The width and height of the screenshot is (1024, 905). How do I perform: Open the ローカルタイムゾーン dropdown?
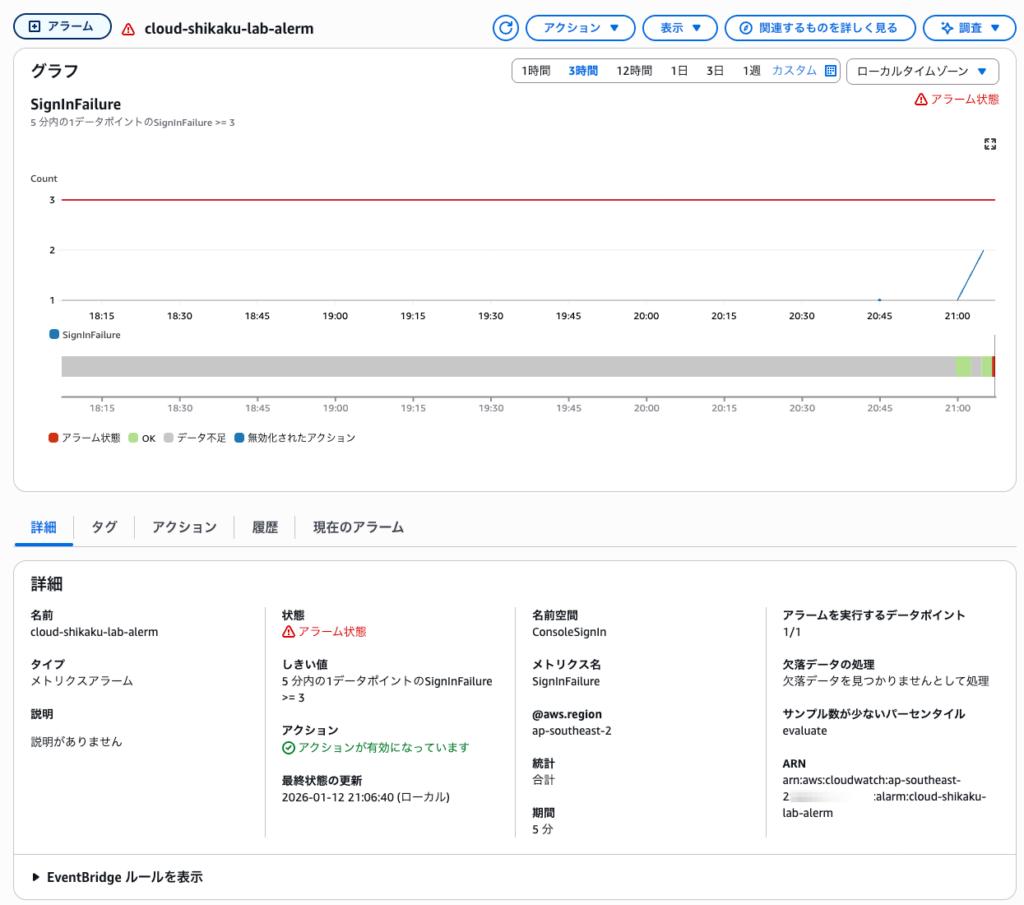[922, 71]
